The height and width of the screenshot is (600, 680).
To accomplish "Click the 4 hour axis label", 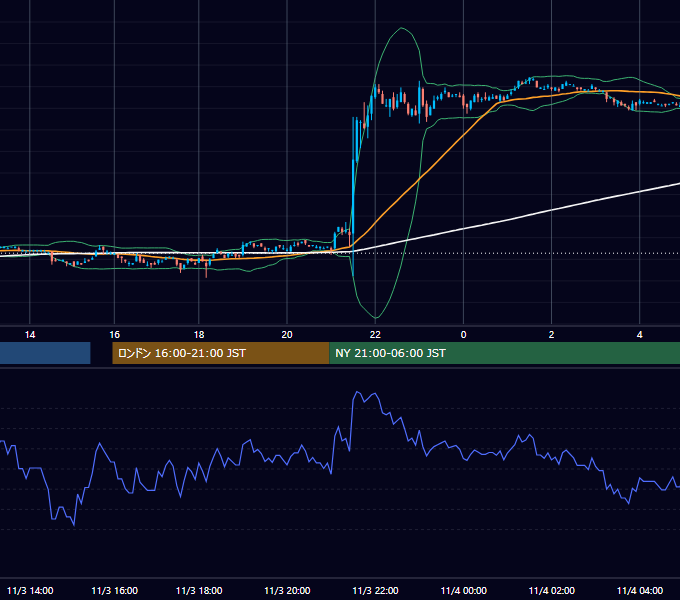I will point(639,335).
